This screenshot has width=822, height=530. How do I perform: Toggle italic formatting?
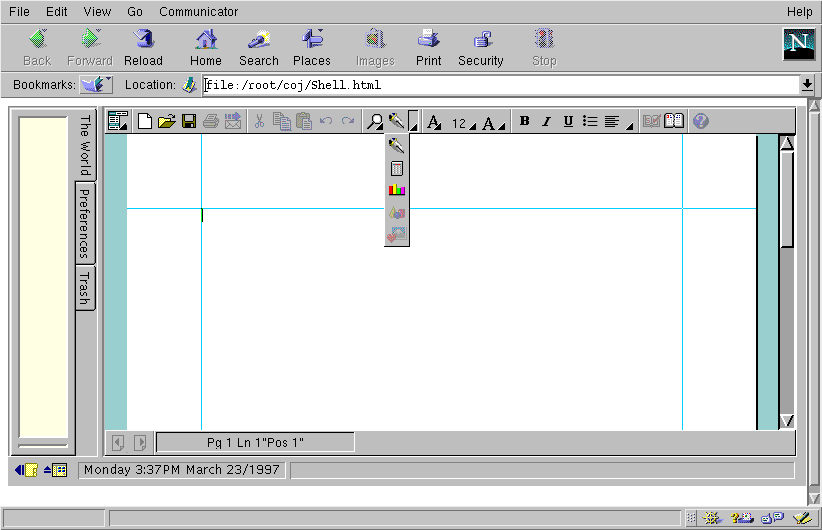pos(546,122)
